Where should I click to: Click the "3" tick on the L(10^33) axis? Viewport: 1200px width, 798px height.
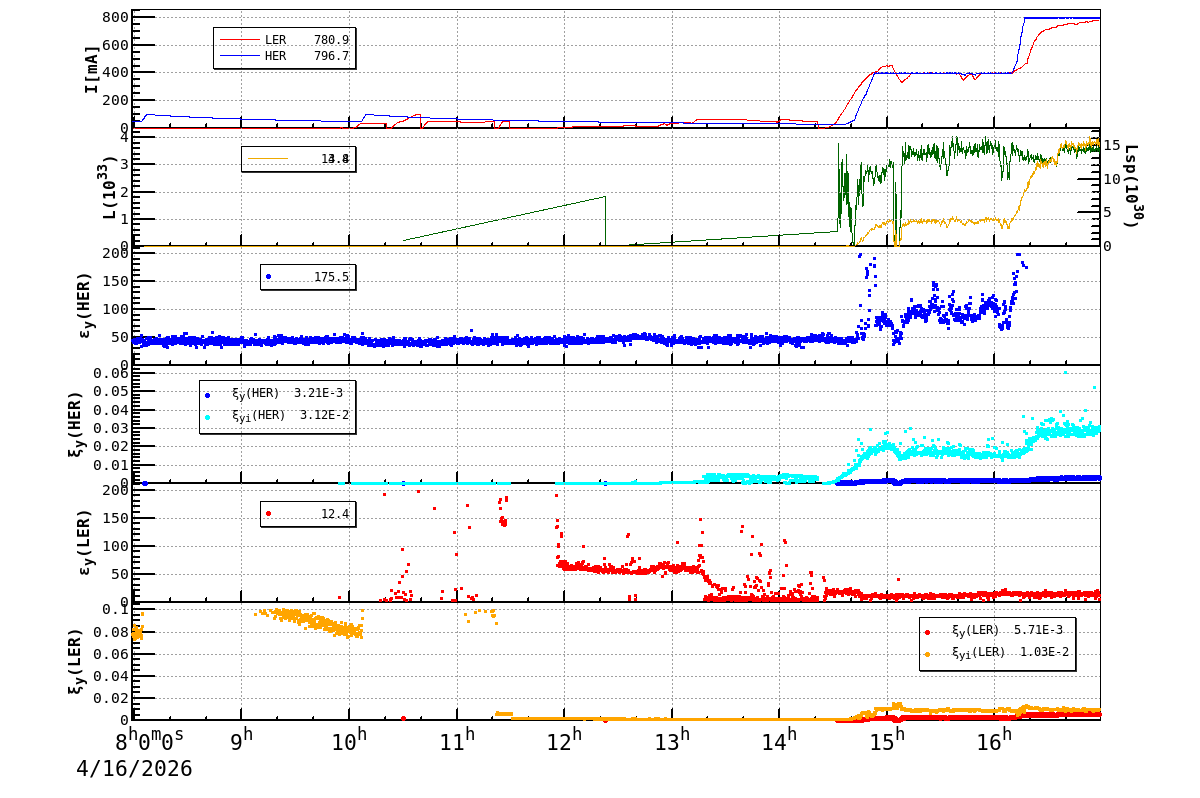pos(124,164)
